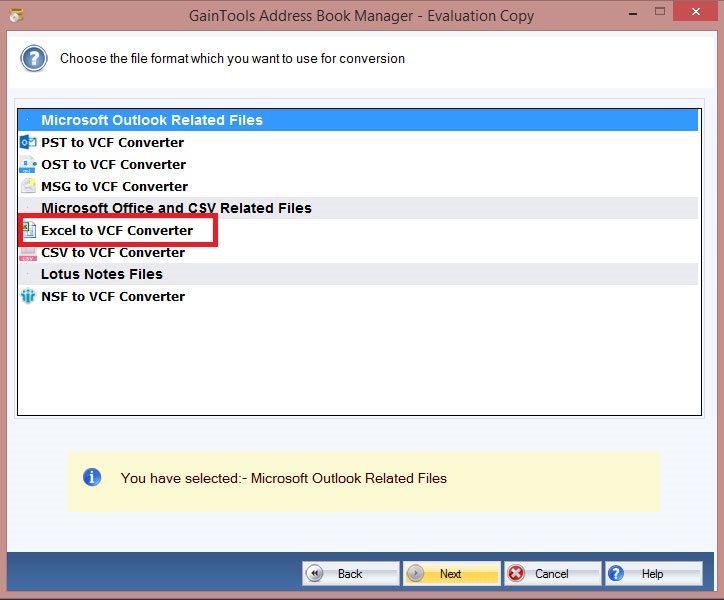Go back with the Back button

(350, 574)
